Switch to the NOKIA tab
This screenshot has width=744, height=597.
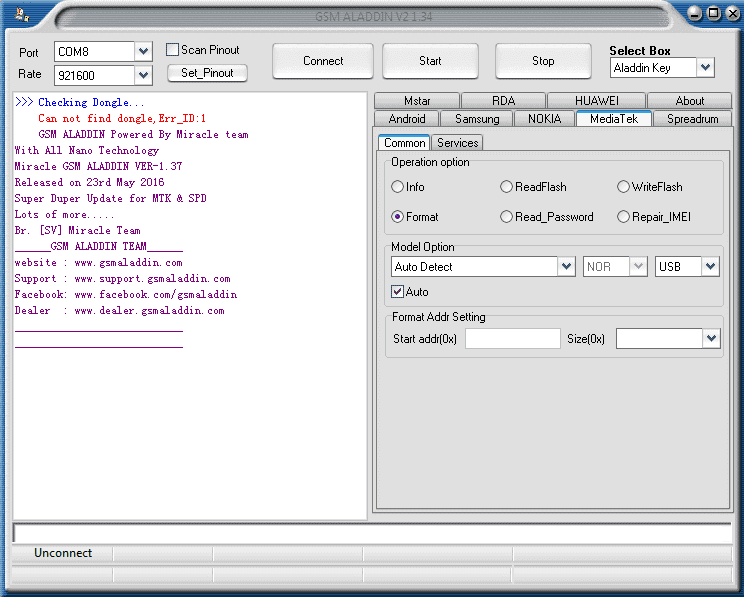tap(544, 119)
